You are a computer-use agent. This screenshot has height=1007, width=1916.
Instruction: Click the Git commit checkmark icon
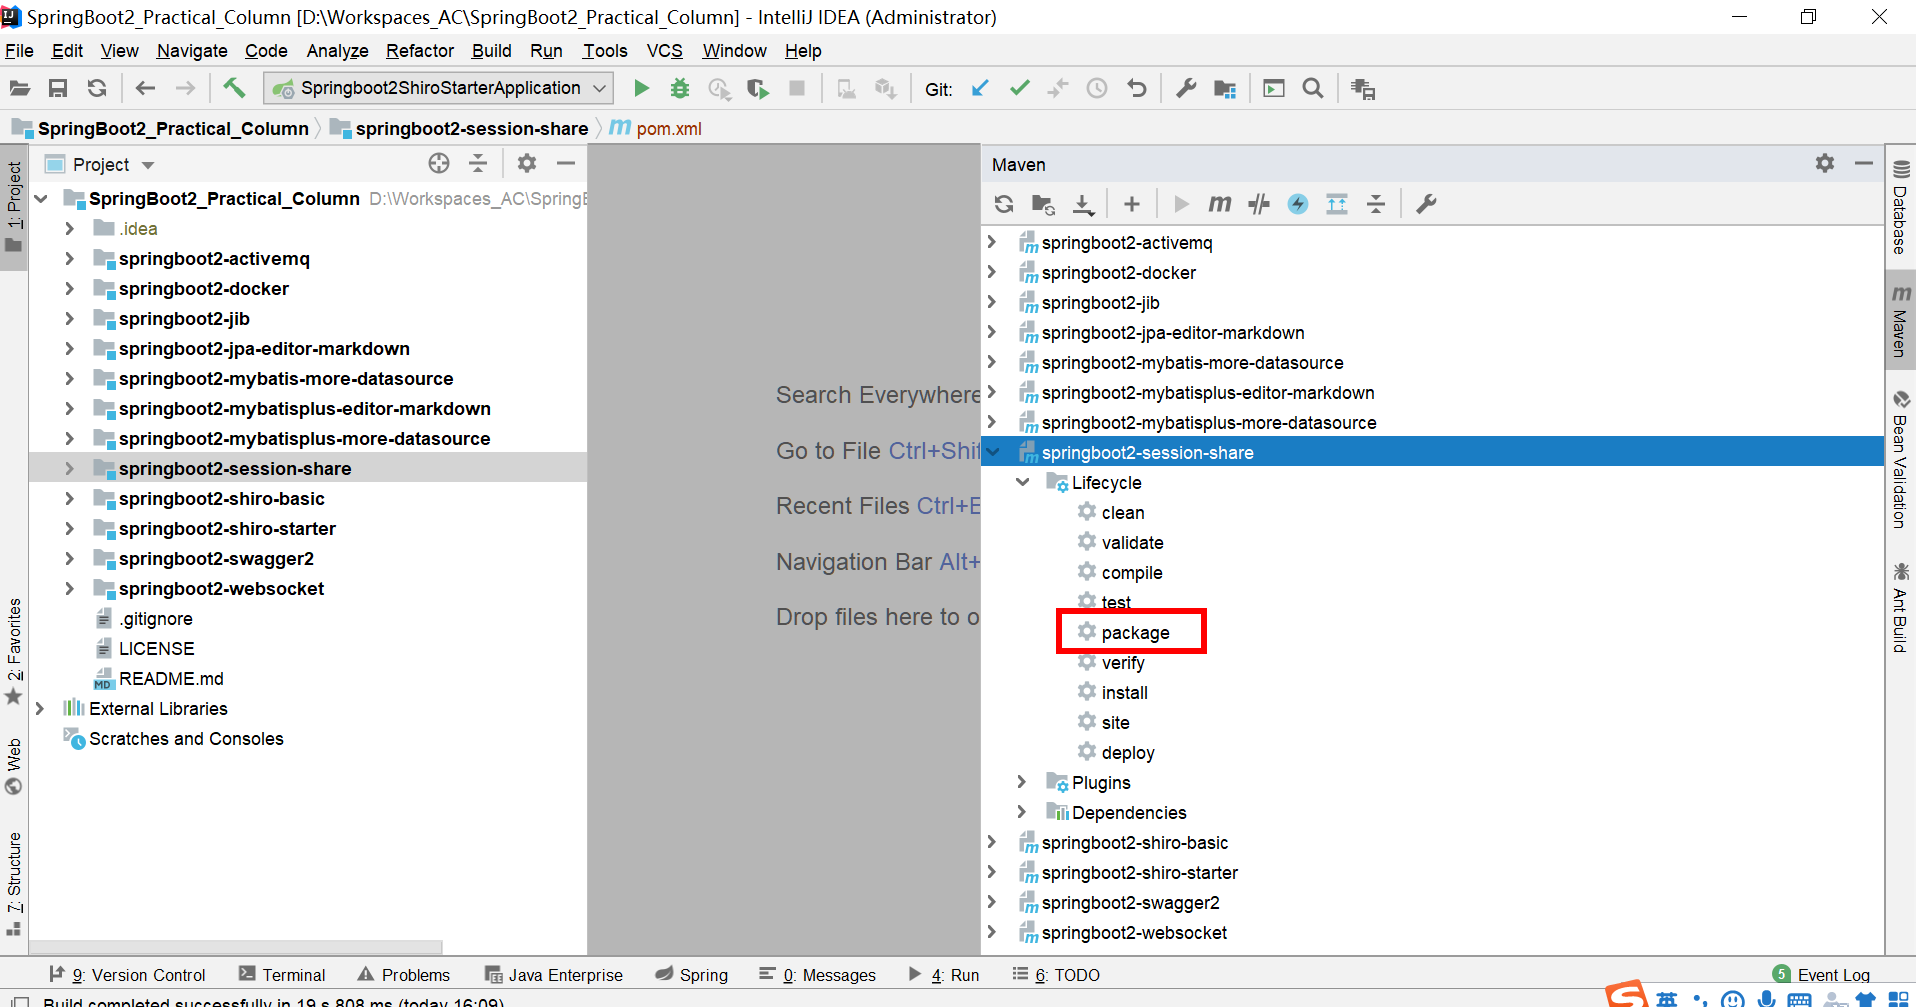(1019, 89)
